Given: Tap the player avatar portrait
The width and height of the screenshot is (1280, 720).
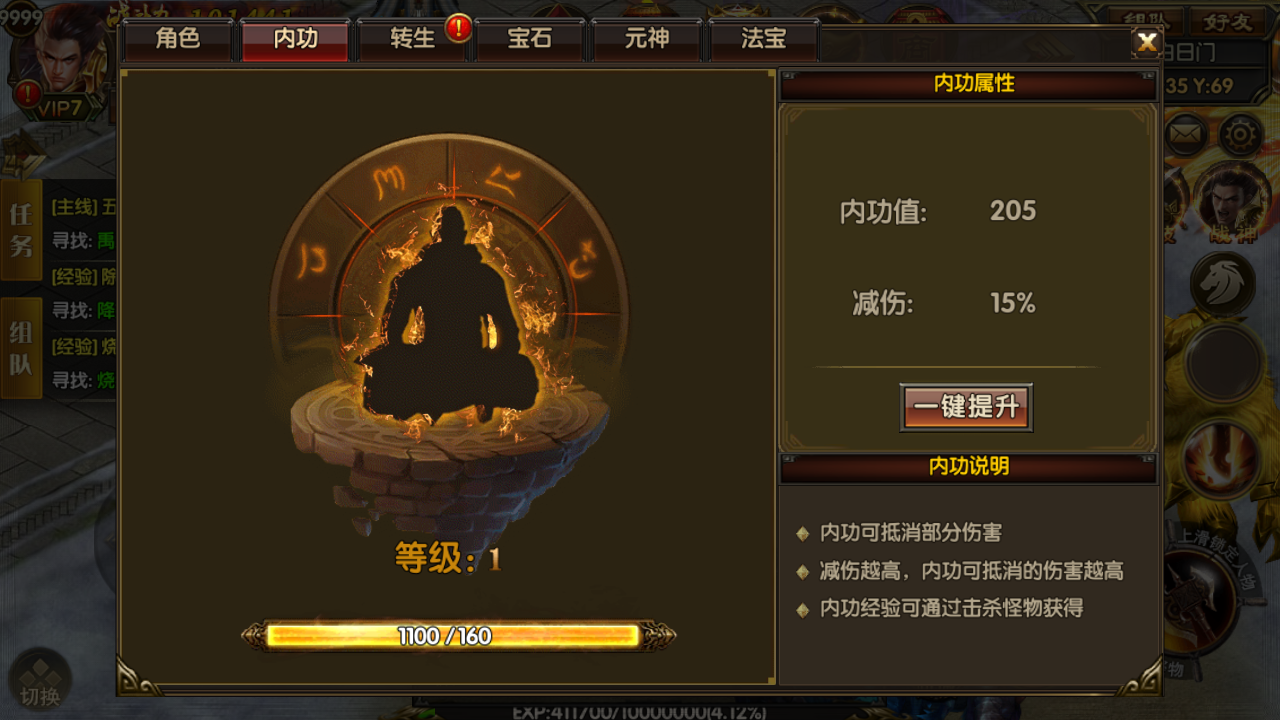Looking at the screenshot, I should click(x=62, y=50).
